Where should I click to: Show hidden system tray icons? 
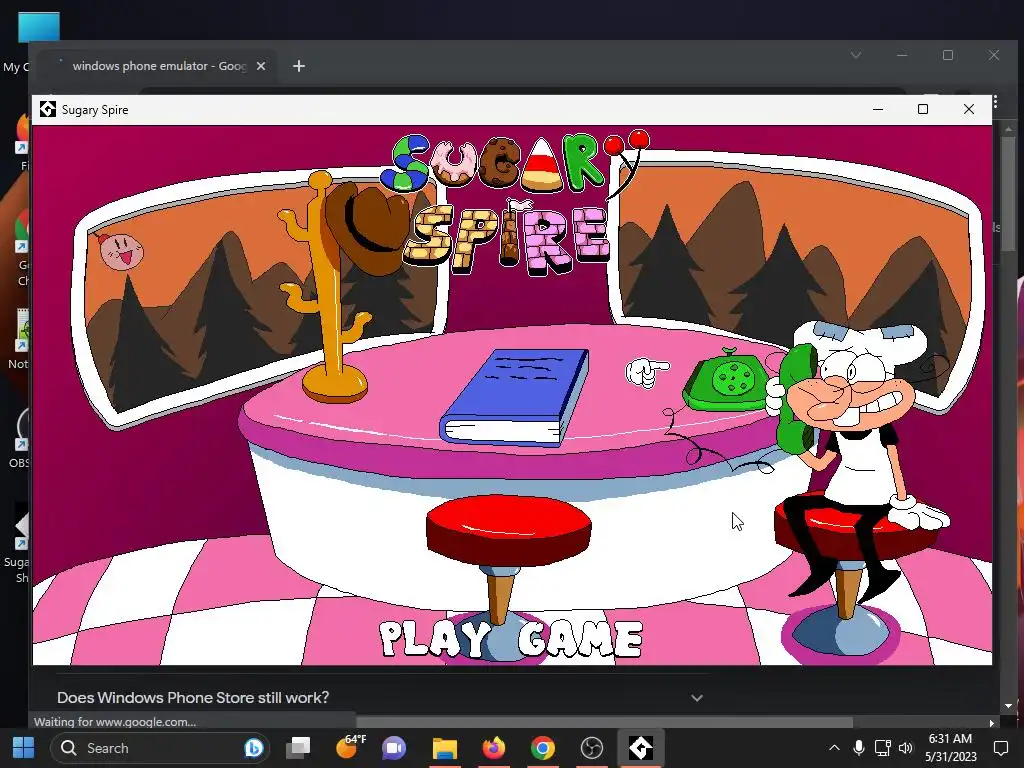pos(834,748)
